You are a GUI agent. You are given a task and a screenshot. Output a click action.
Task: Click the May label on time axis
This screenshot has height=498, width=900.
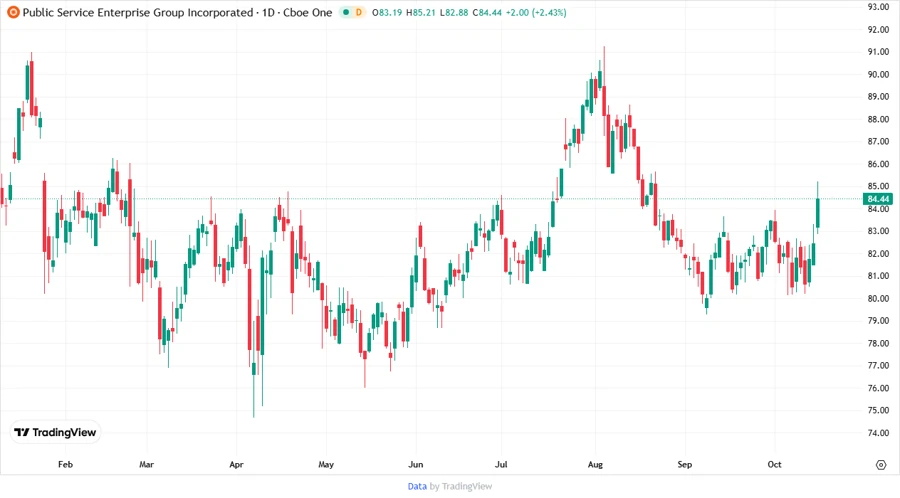pyautogui.click(x=326, y=464)
